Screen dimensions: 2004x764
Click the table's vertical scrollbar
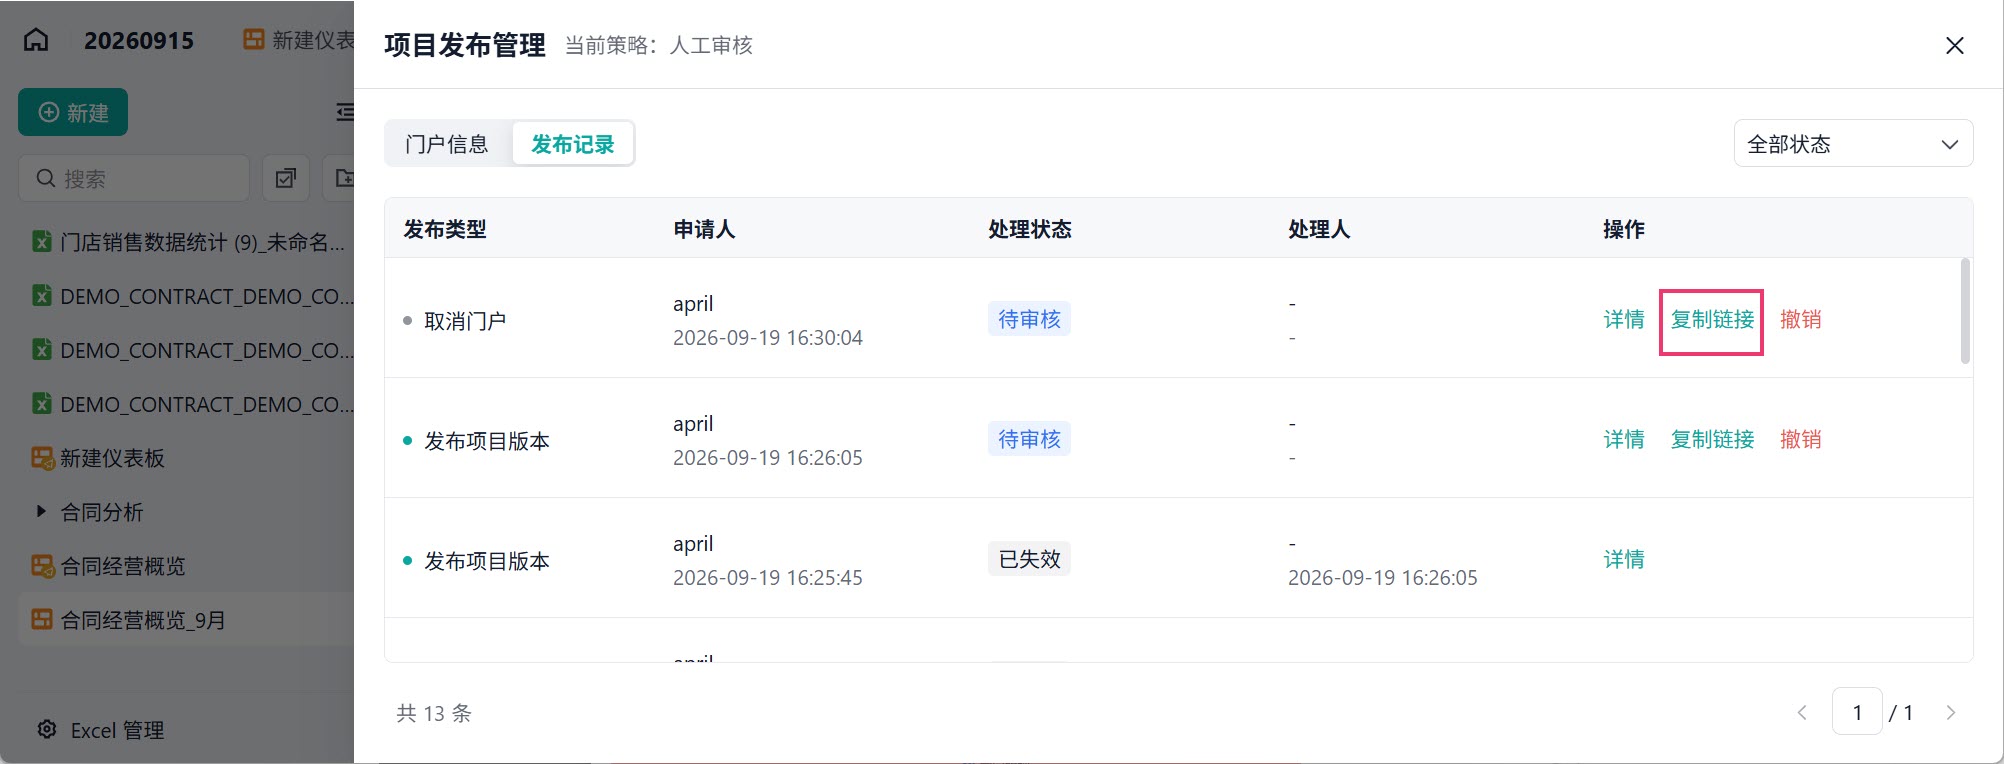[x=1965, y=311]
